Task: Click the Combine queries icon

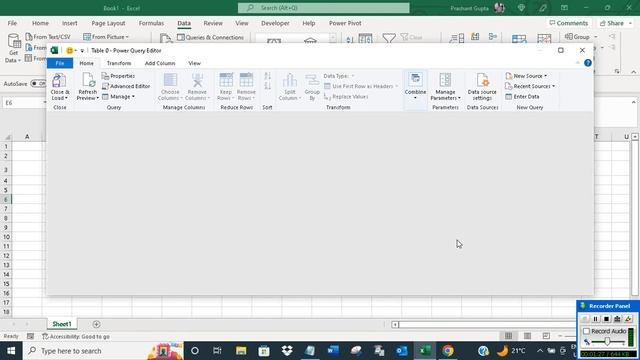Action: click(x=415, y=79)
